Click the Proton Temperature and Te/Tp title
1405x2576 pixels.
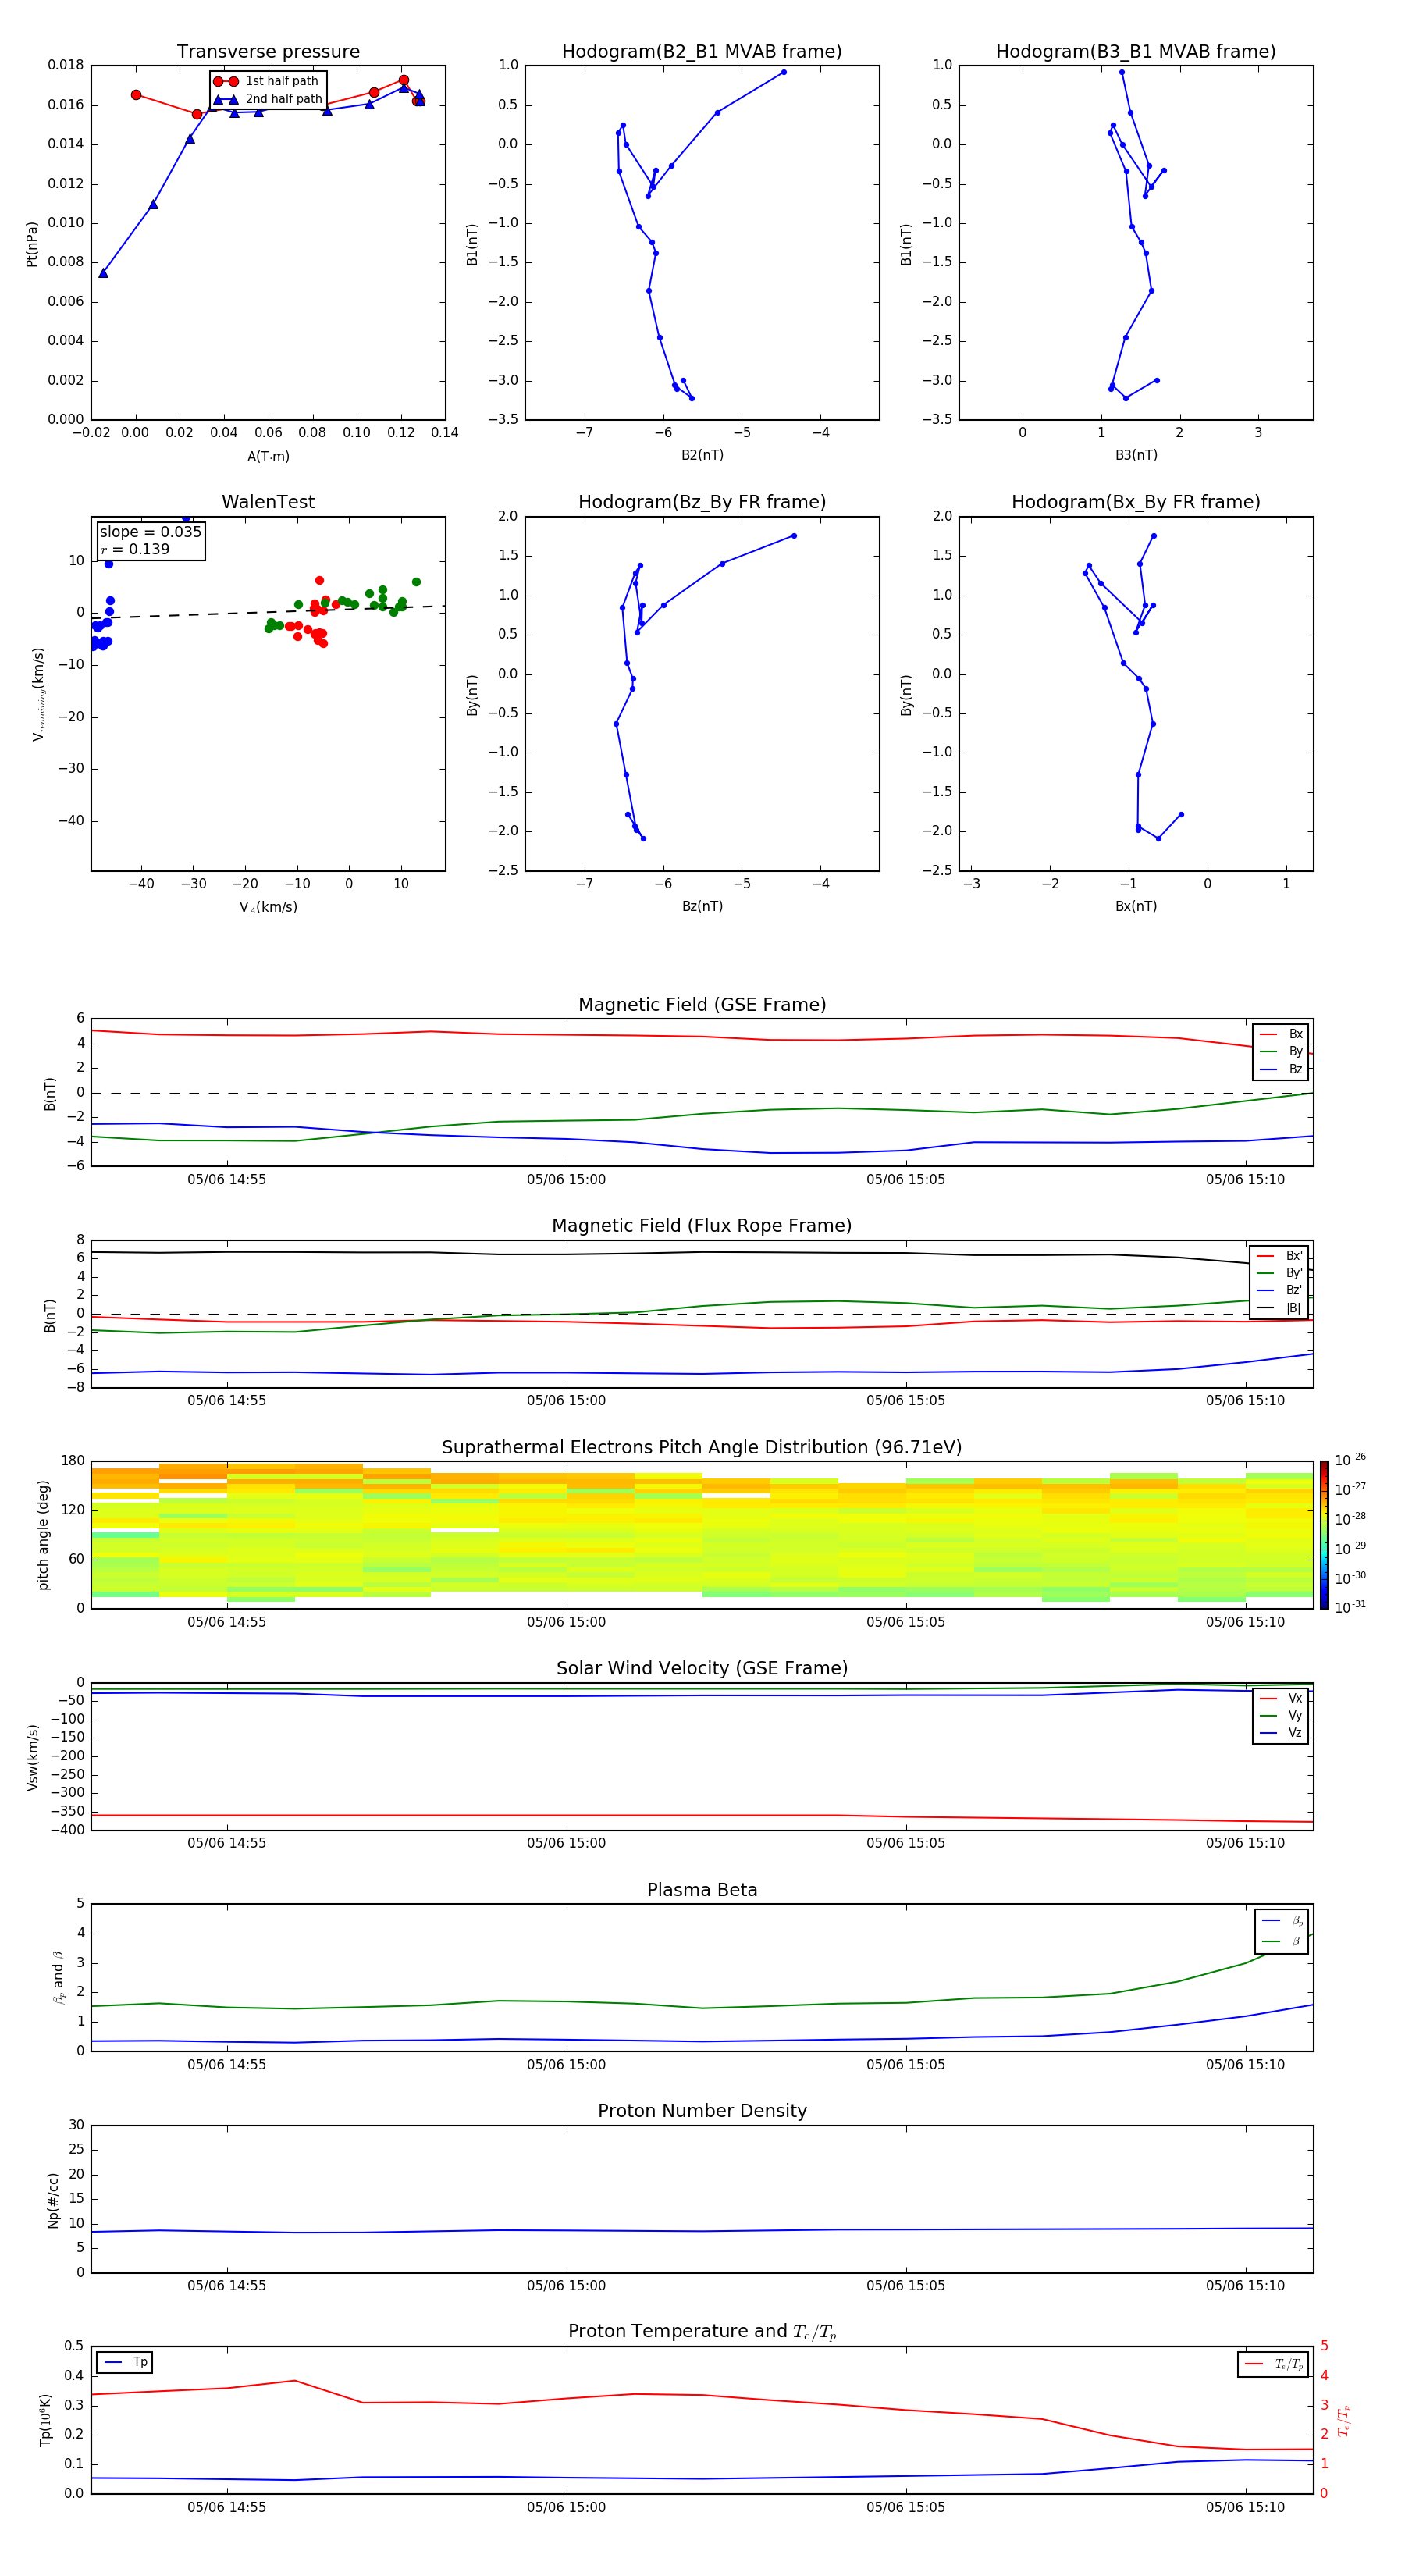[x=702, y=2331]
